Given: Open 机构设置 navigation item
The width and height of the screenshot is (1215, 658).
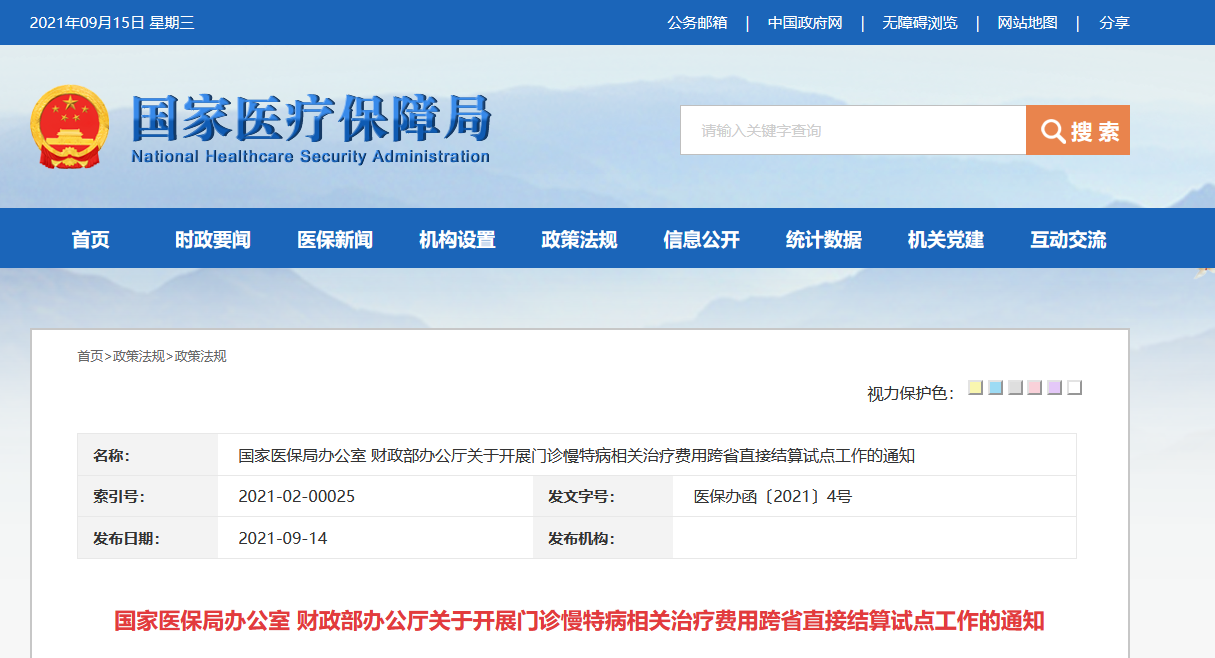Looking at the screenshot, I should click(457, 240).
